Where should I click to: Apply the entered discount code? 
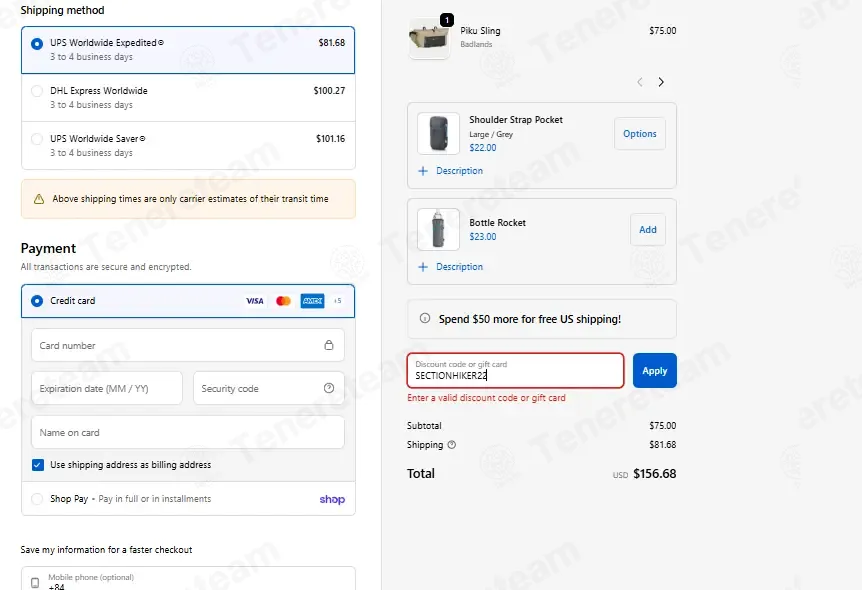coord(654,371)
